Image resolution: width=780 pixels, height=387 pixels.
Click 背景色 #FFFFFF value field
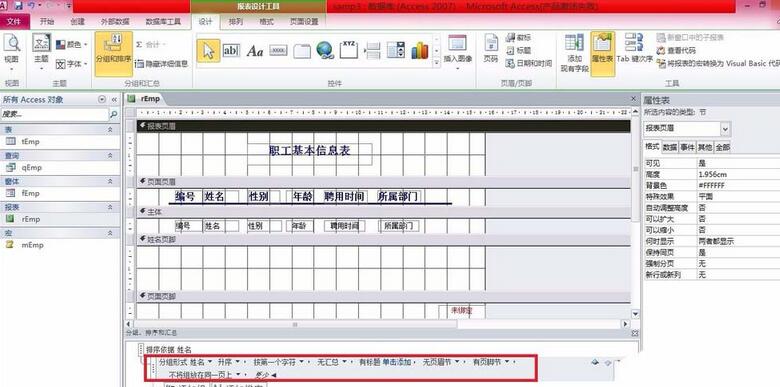point(738,185)
